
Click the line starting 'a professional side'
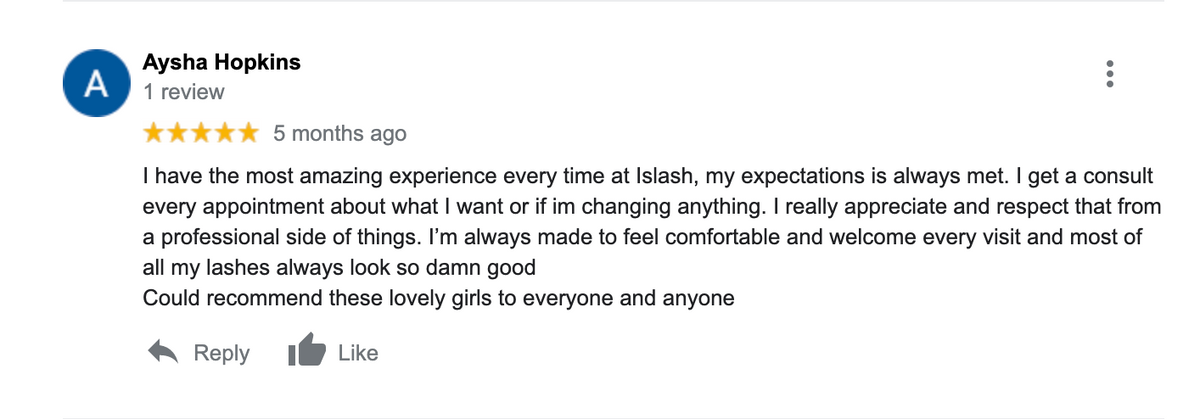pos(640,237)
